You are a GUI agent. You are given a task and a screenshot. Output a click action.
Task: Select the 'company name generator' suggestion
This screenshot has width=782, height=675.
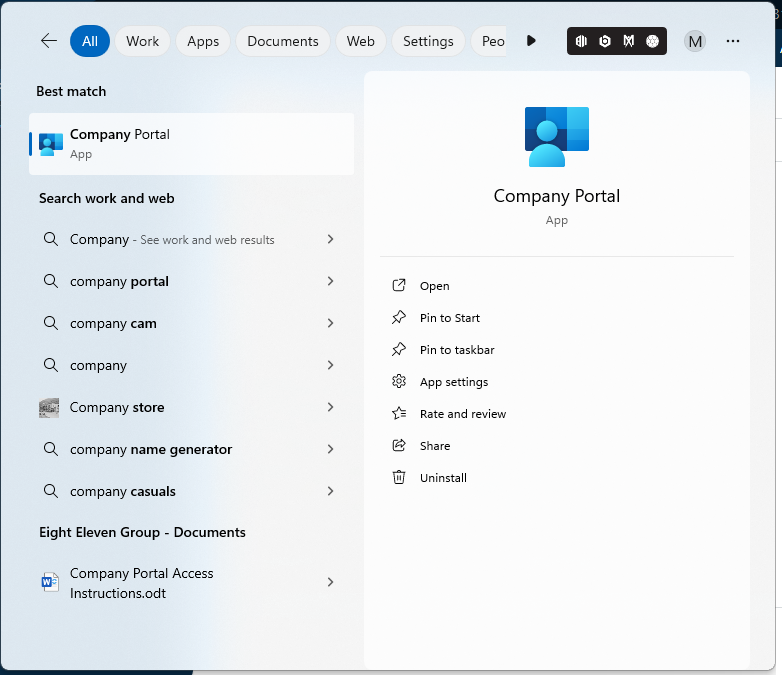coord(192,450)
